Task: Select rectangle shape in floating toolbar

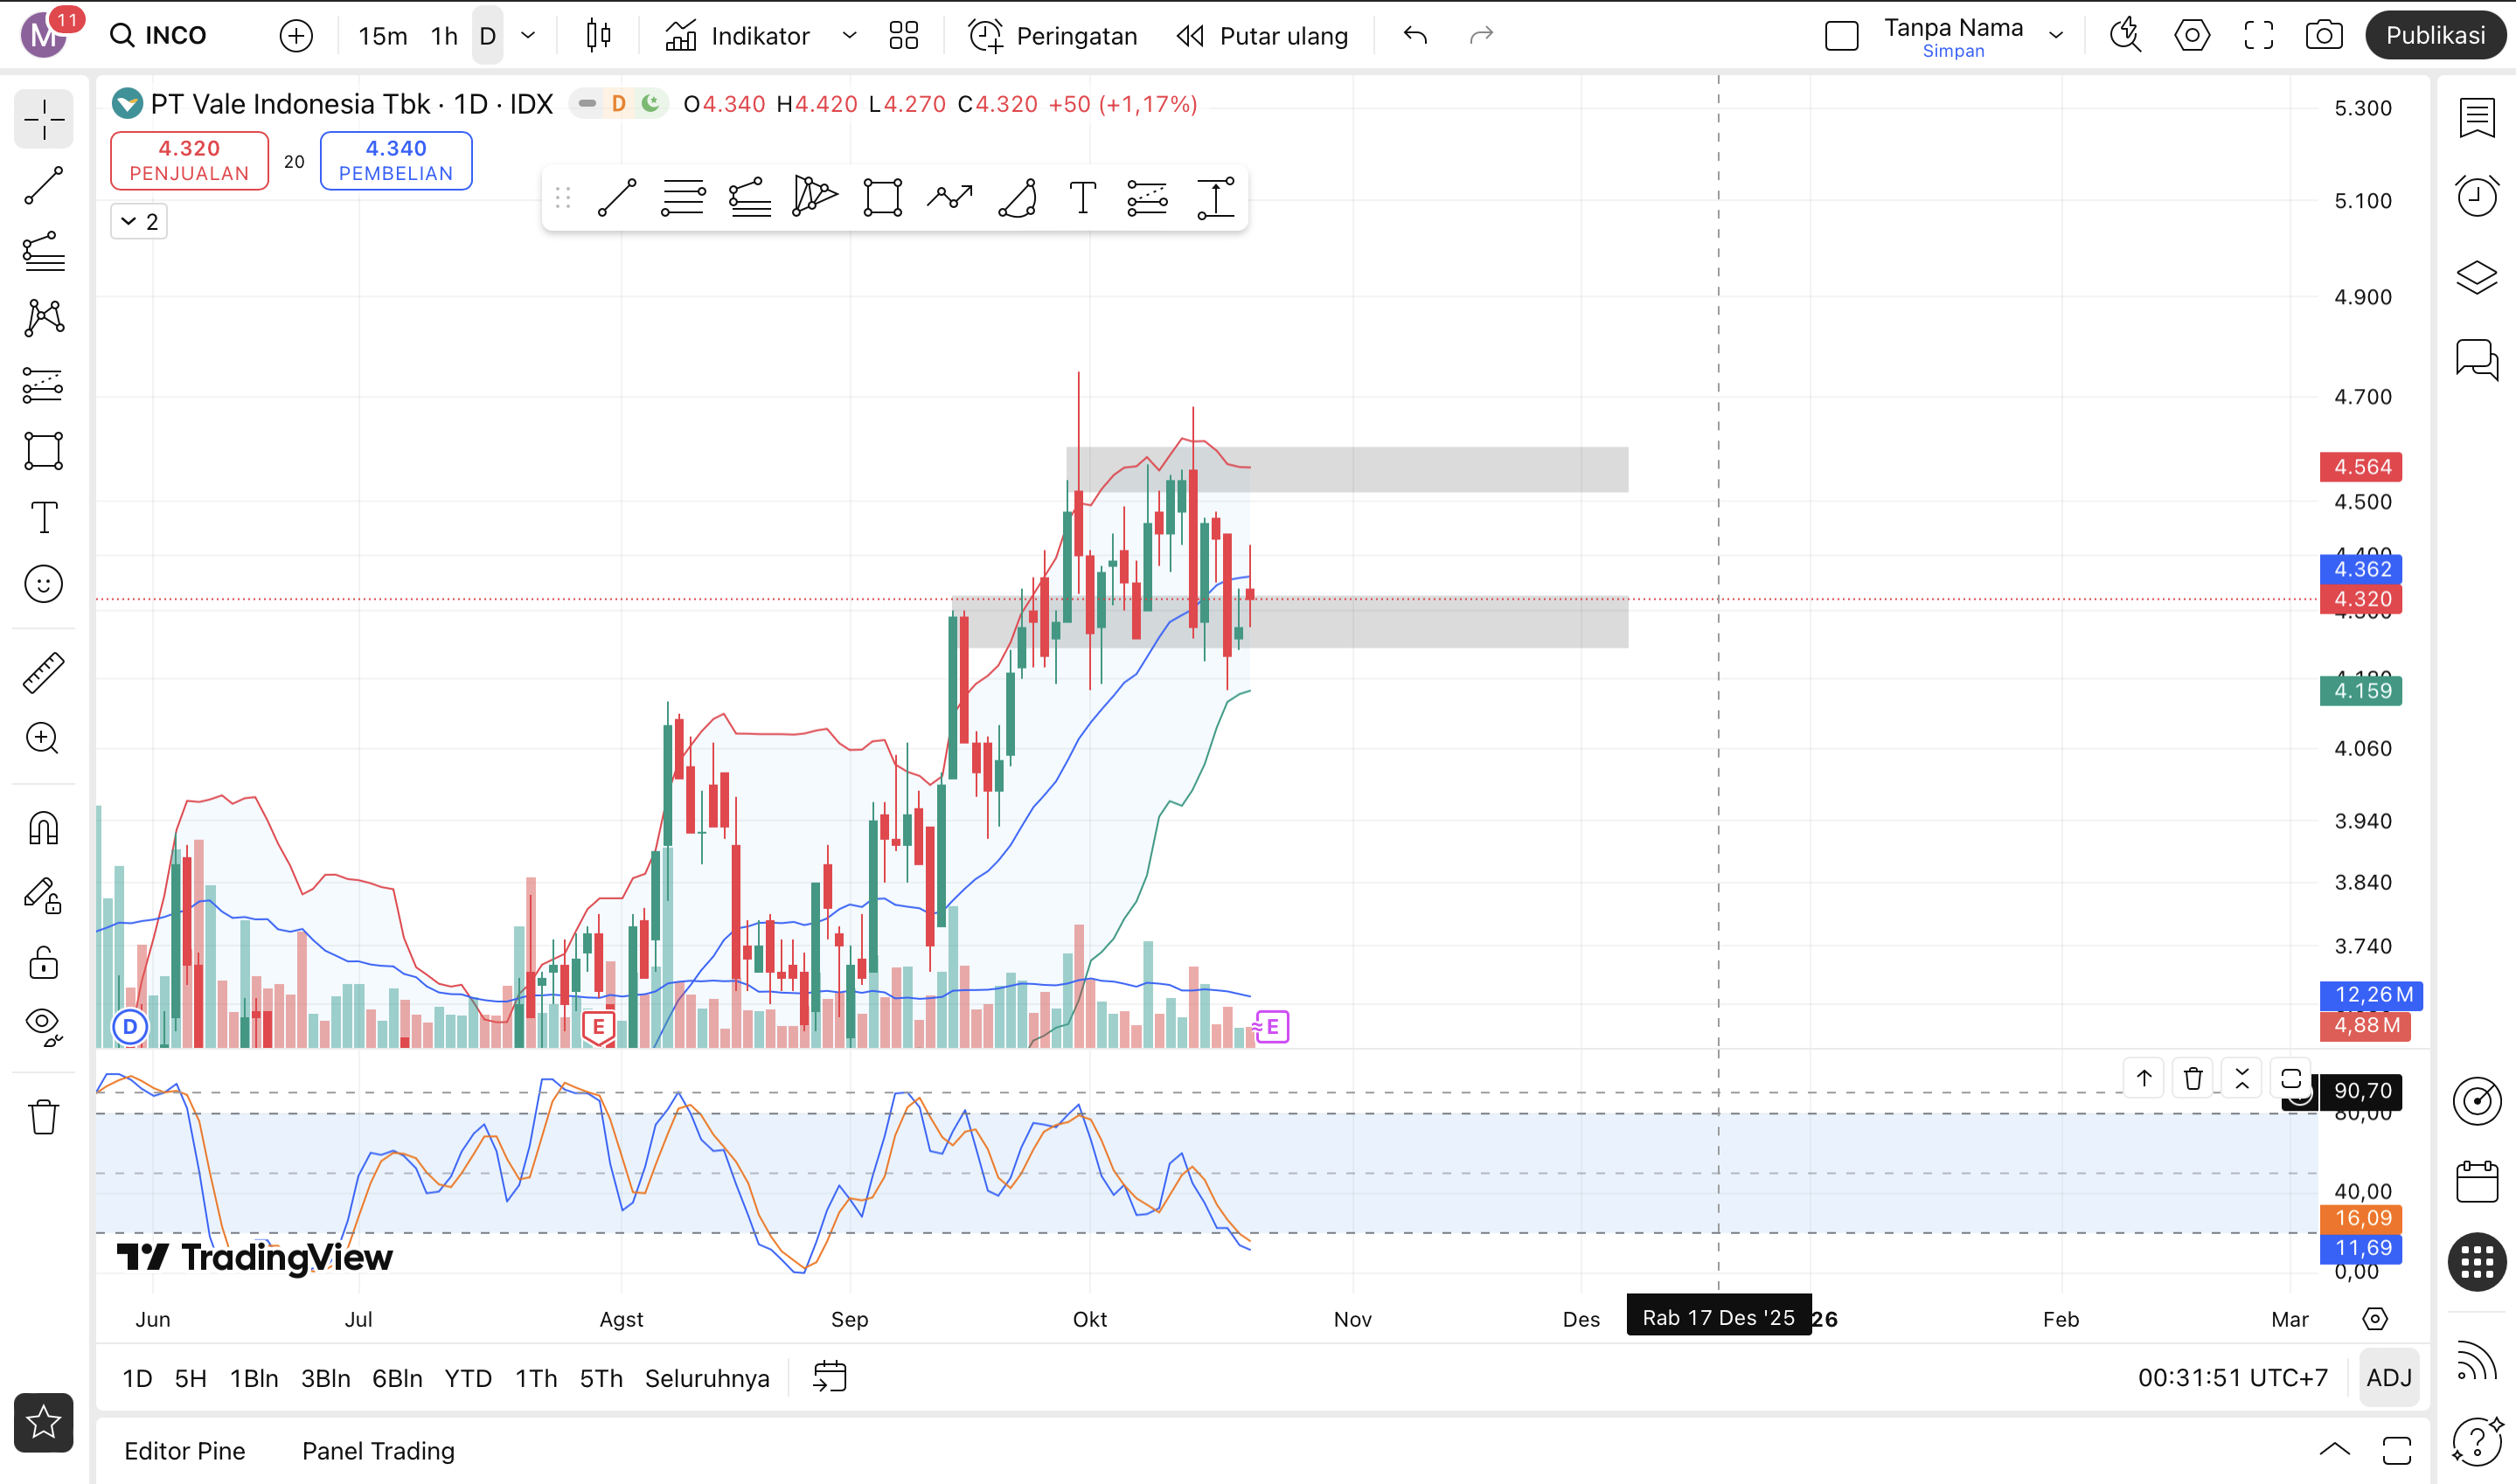Action: (882, 198)
